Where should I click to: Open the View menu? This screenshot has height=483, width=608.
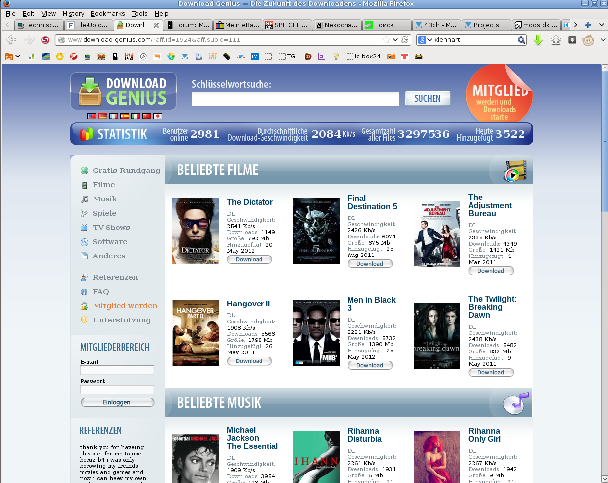tap(48, 14)
